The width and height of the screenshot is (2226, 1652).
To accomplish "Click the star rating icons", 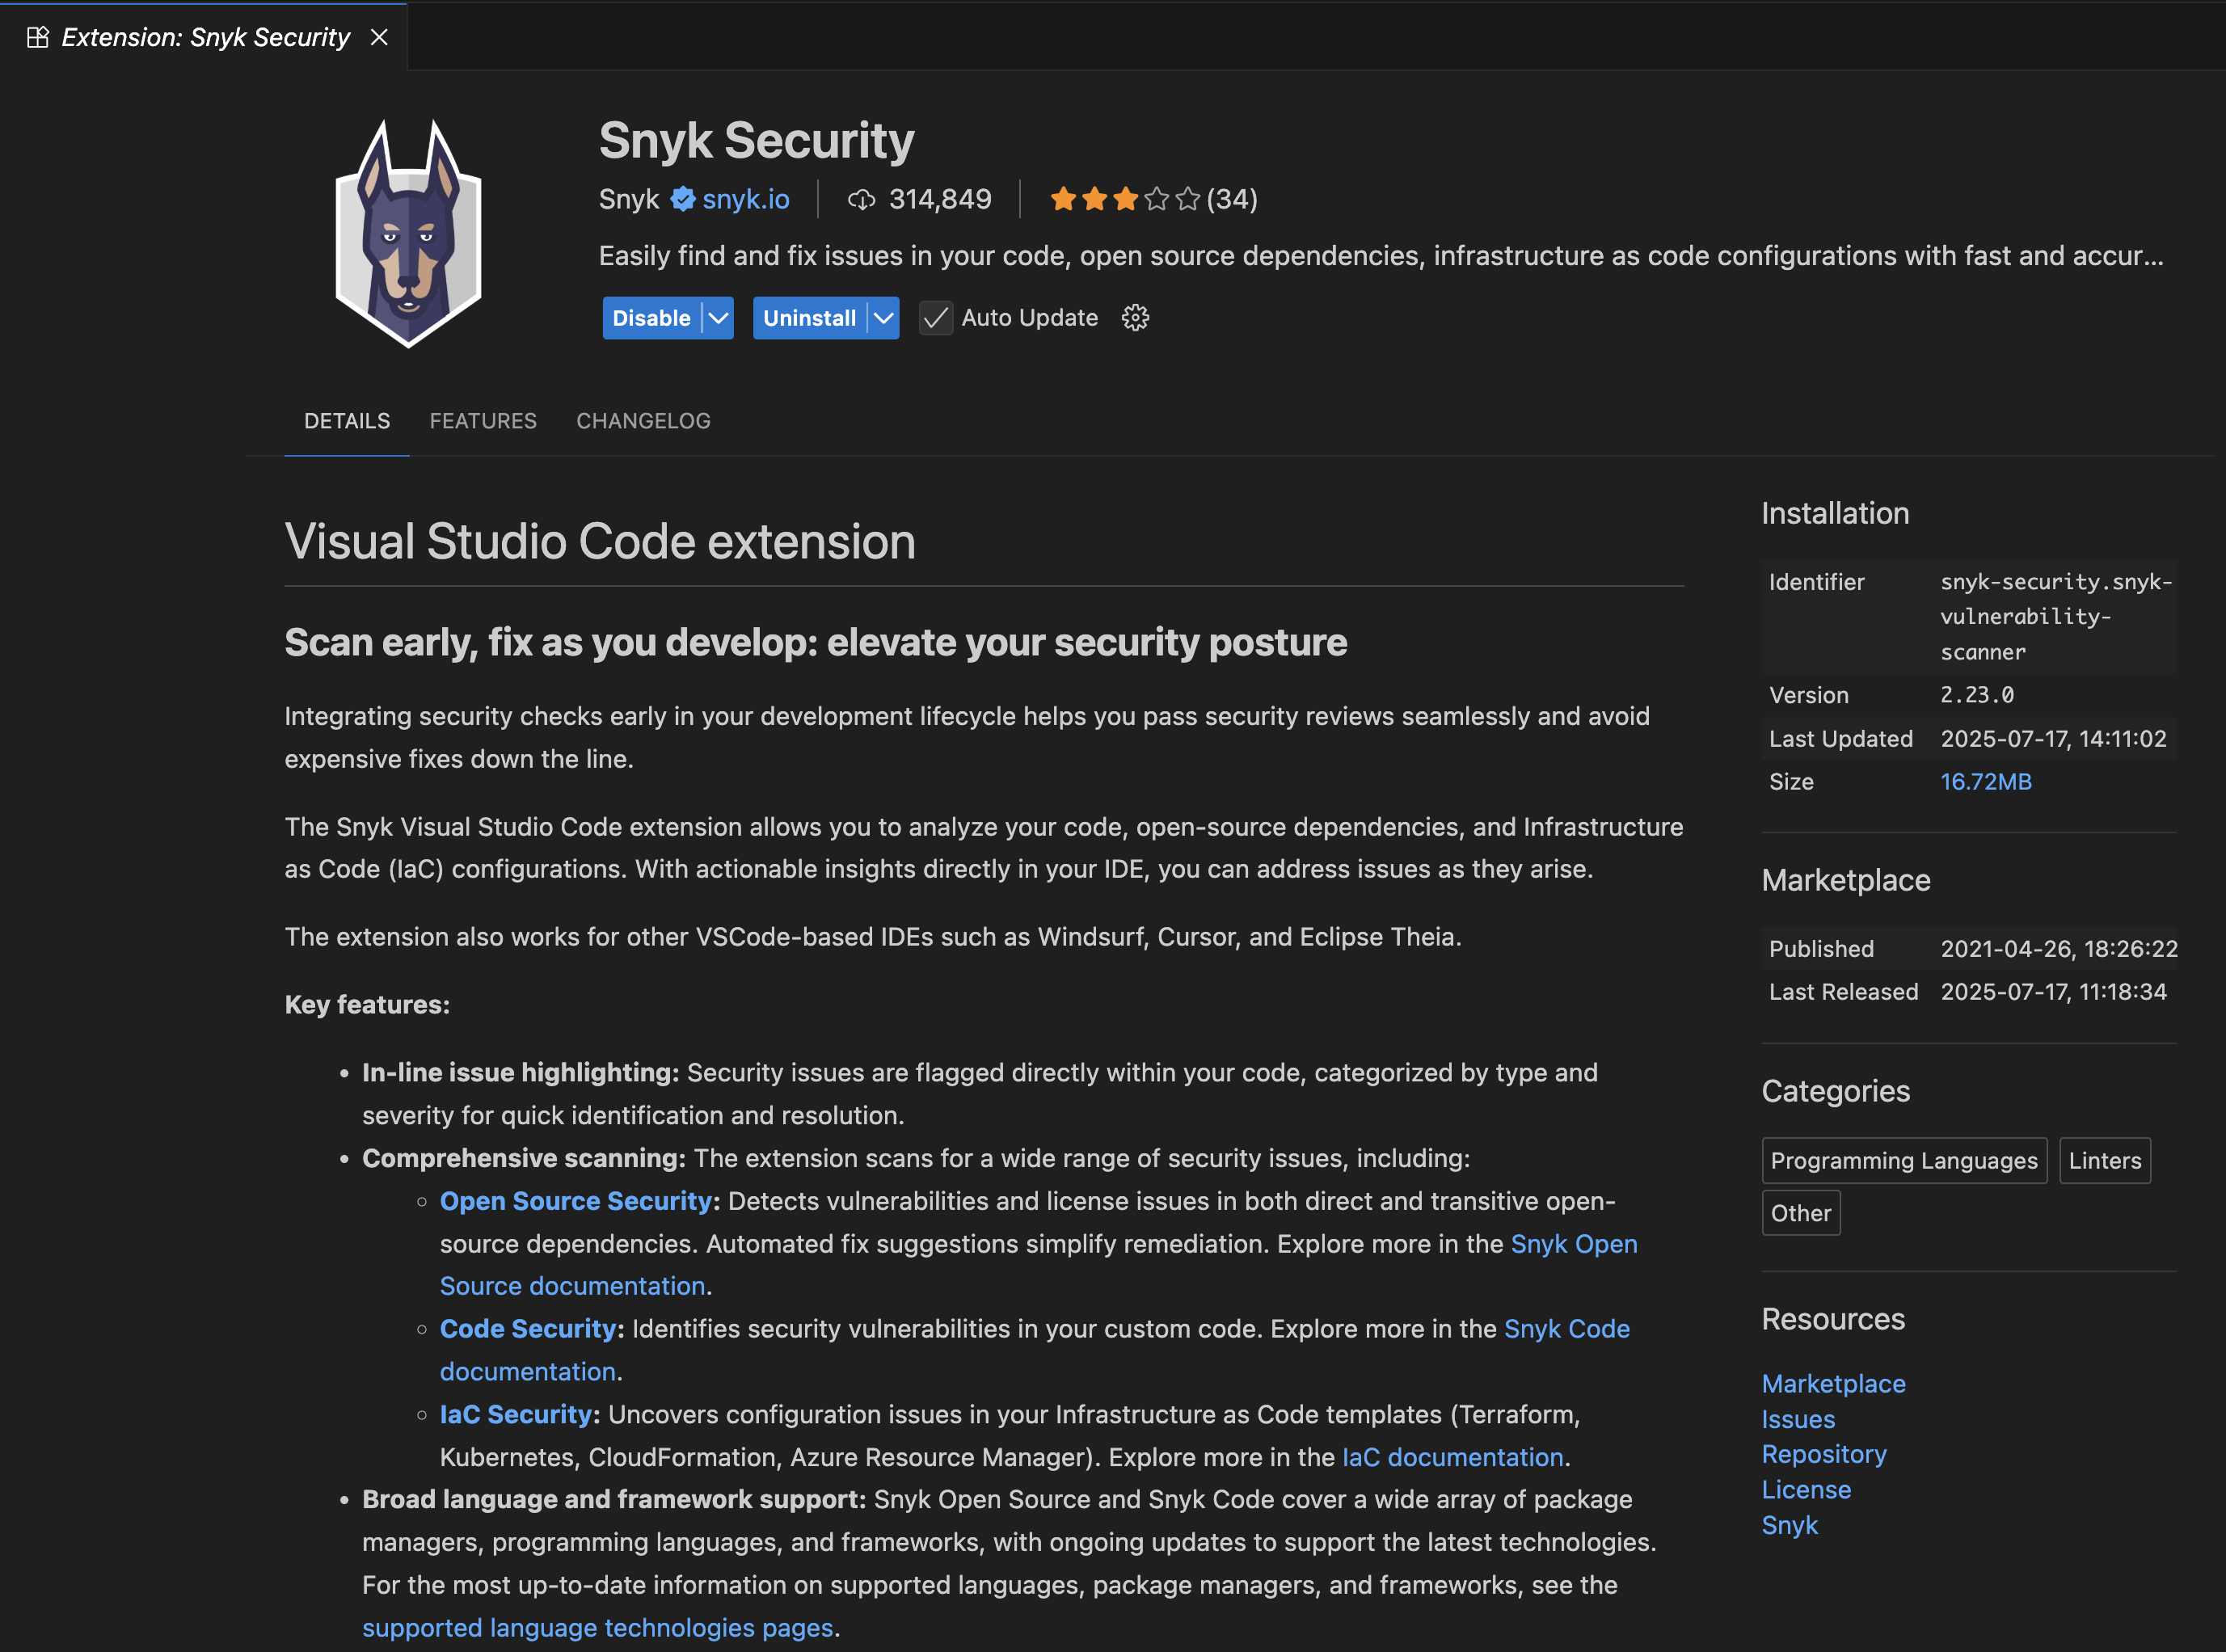I will click(x=1124, y=199).
